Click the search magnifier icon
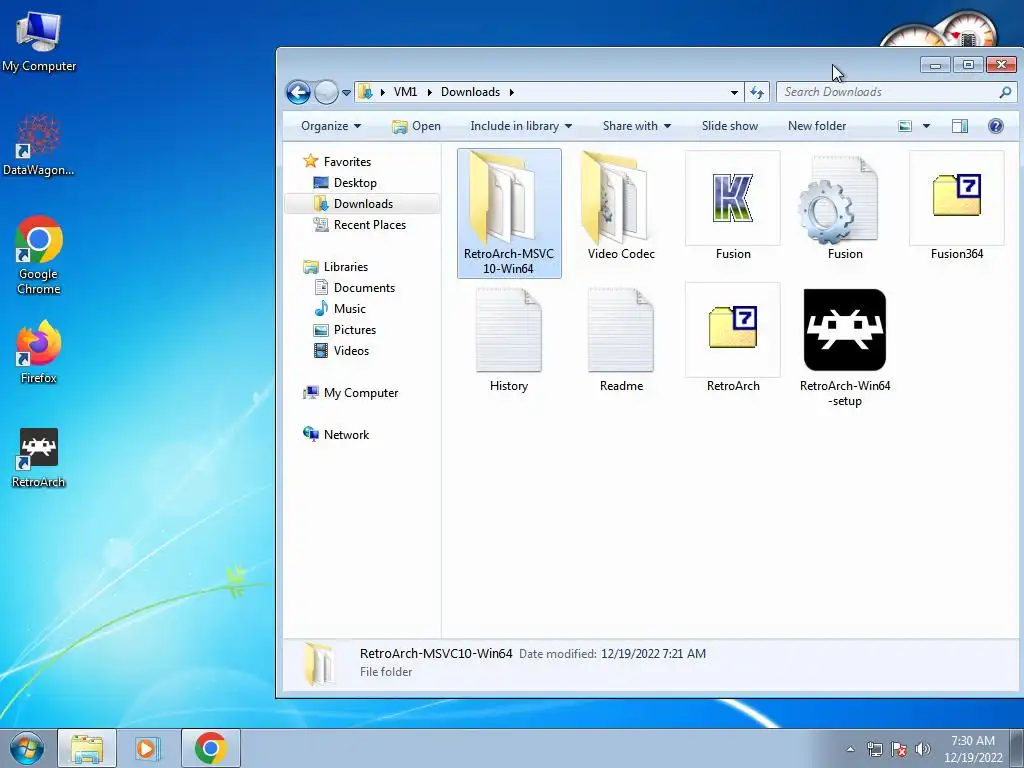The height and width of the screenshot is (768, 1024). [x=1005, y=92]
